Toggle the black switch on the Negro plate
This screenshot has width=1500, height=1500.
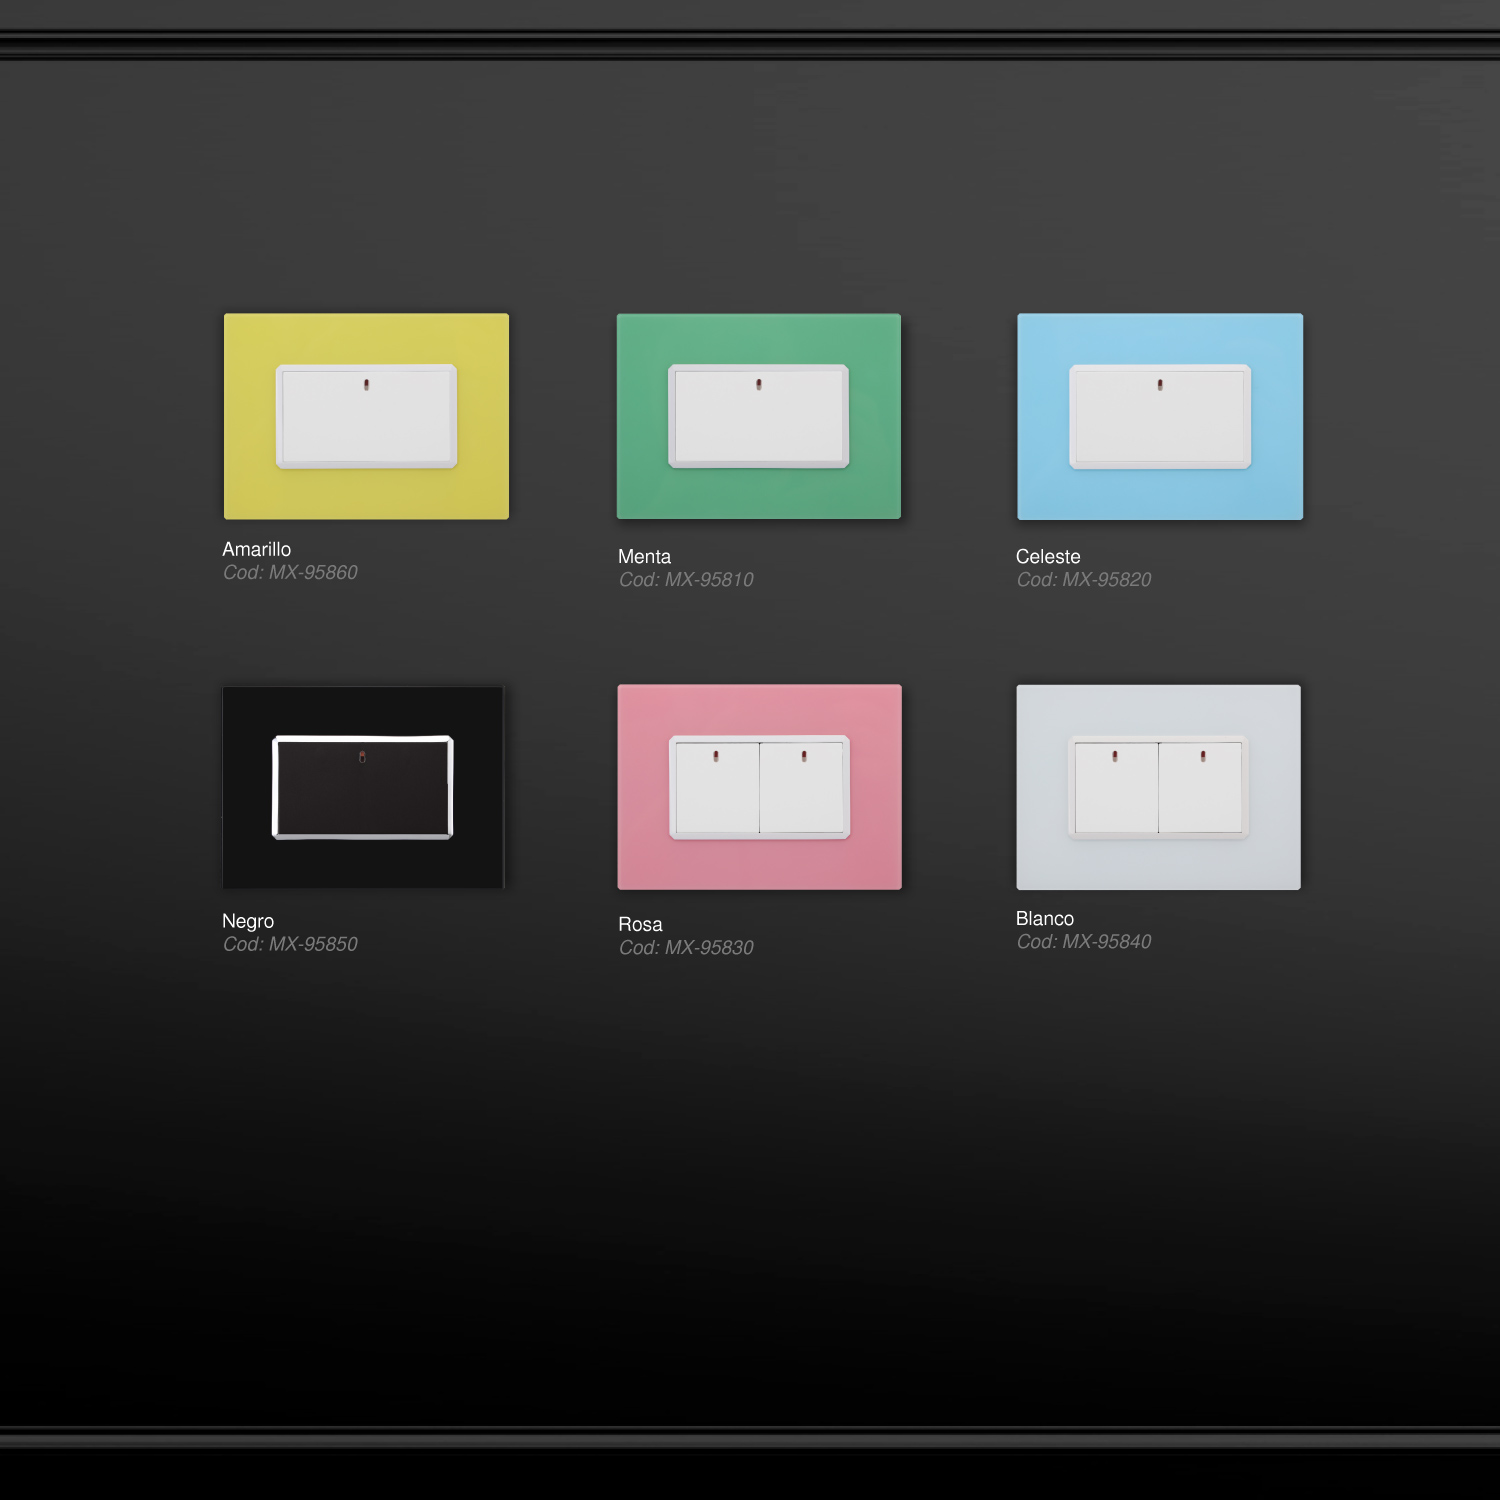coord(362,788)
